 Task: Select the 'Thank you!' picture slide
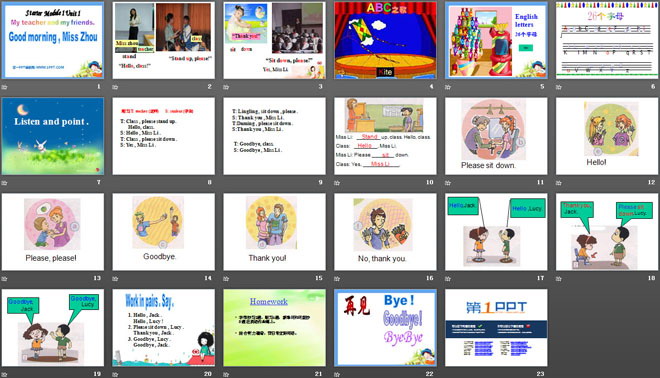[274, 232]
